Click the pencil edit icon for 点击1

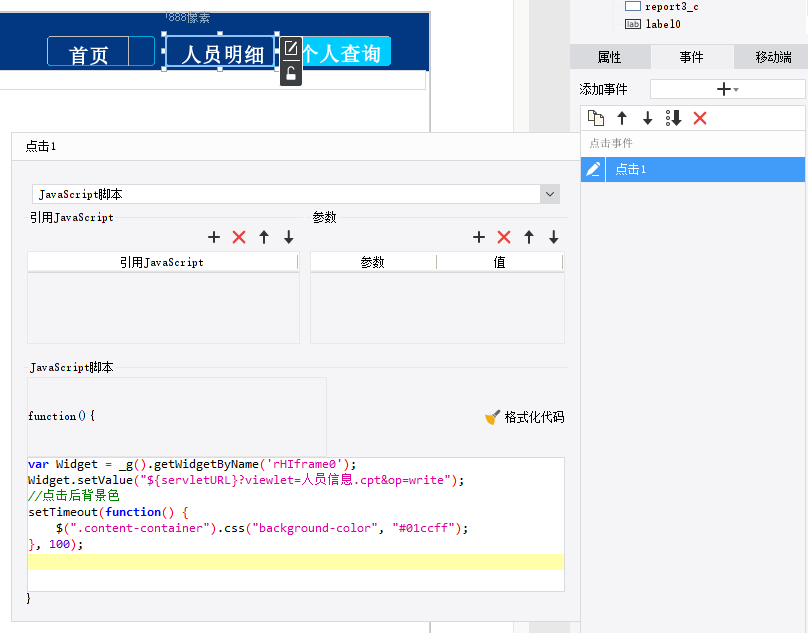click(593, 169)
